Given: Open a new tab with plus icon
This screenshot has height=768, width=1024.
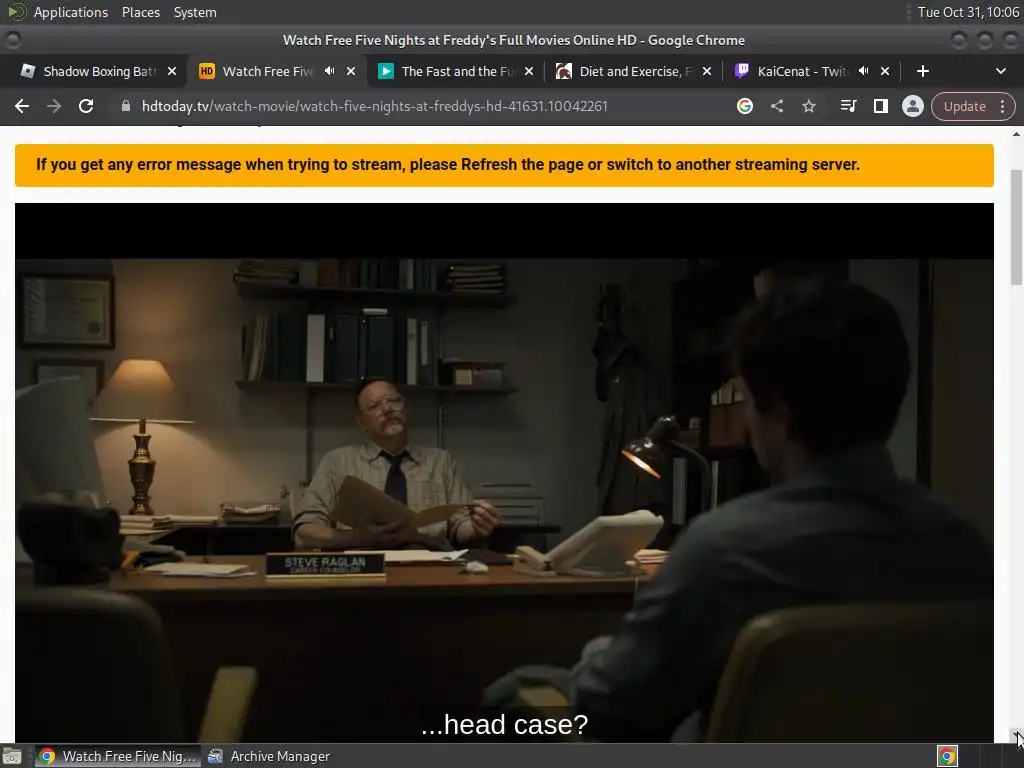Looking at the screenshot, I should click(922, 71).
